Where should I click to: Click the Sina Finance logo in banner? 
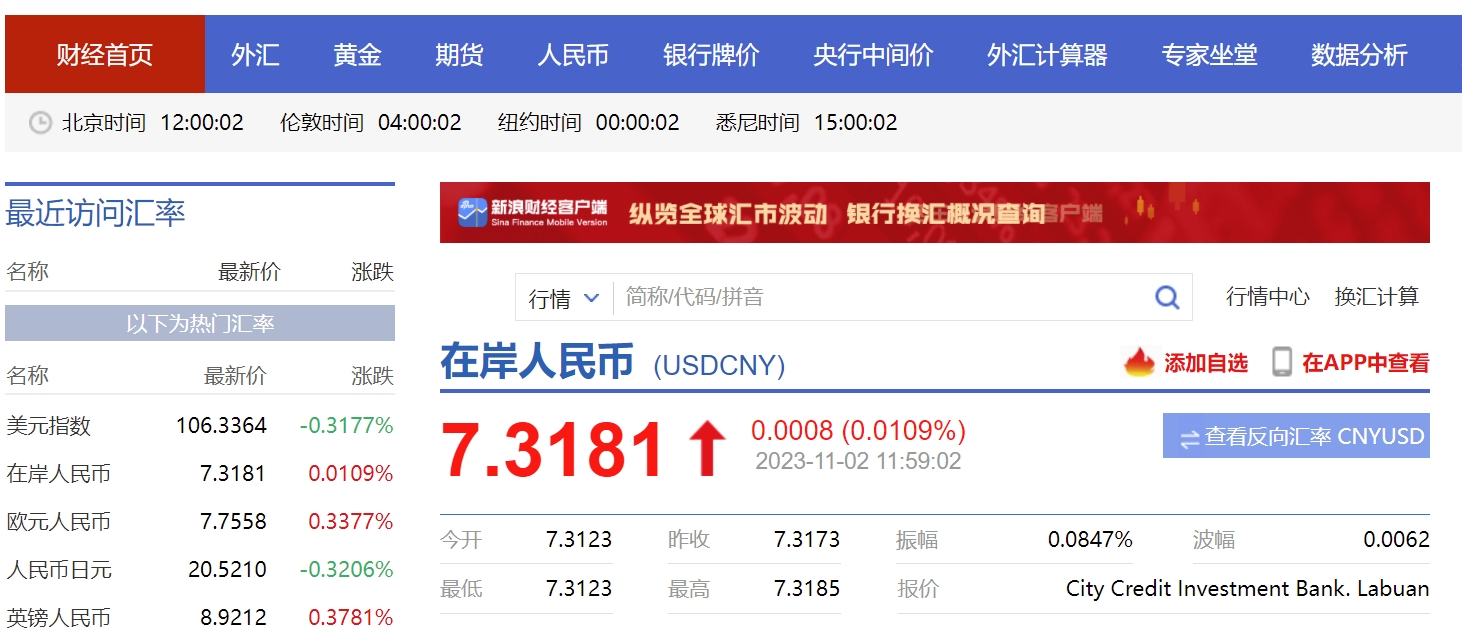[x=534, y=213]
